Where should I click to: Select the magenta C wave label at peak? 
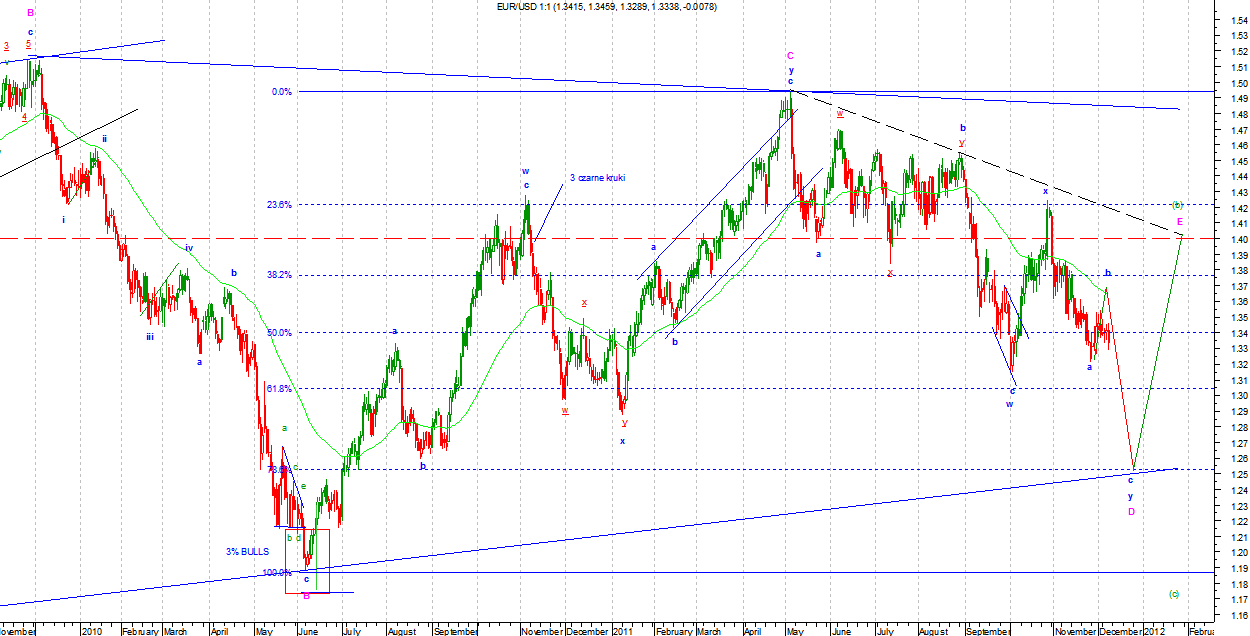[790, 56]
